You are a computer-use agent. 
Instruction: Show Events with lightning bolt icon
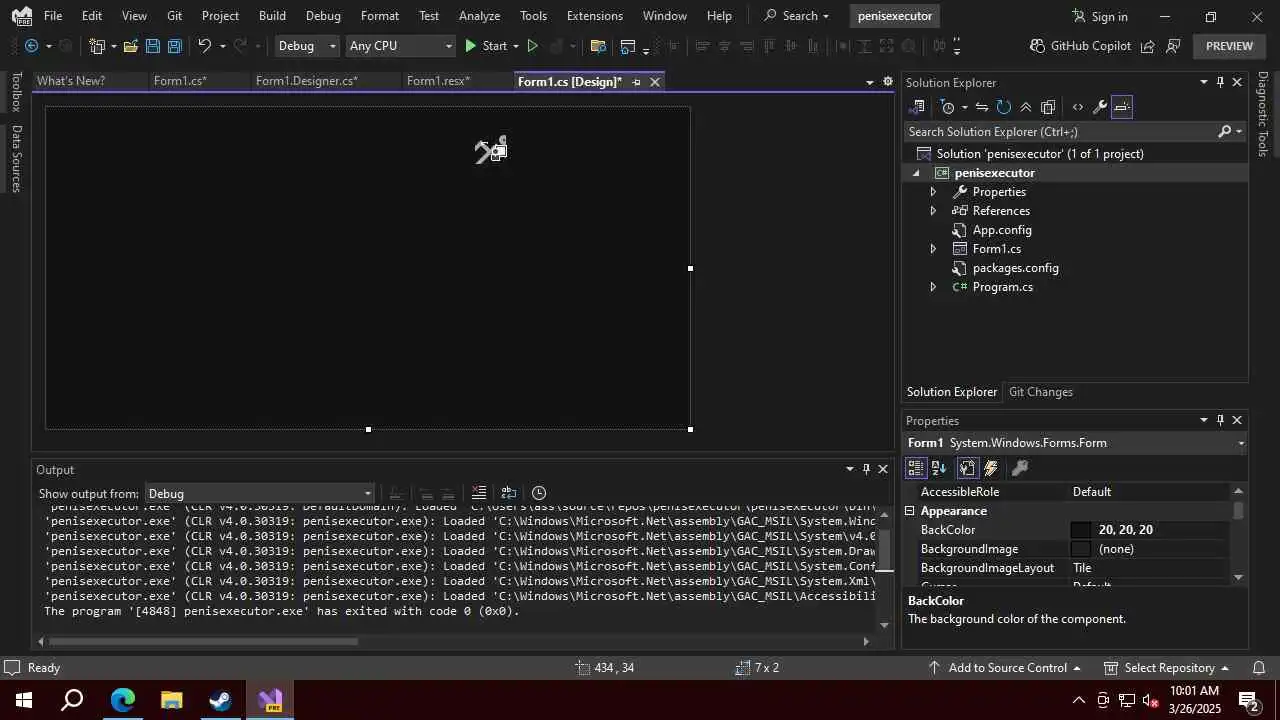click(991, 468)
